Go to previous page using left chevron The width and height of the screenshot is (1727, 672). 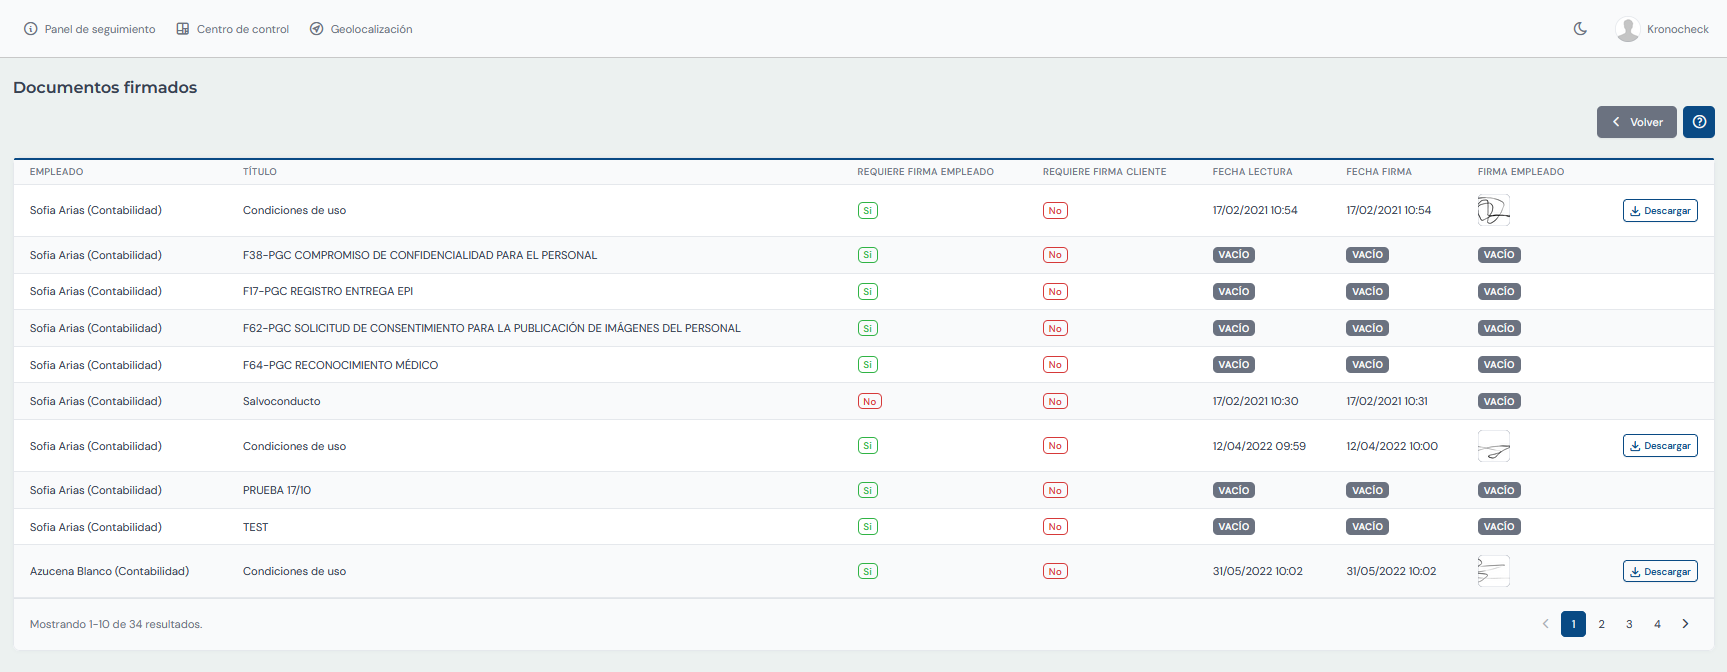click(x=1545, y=624)
